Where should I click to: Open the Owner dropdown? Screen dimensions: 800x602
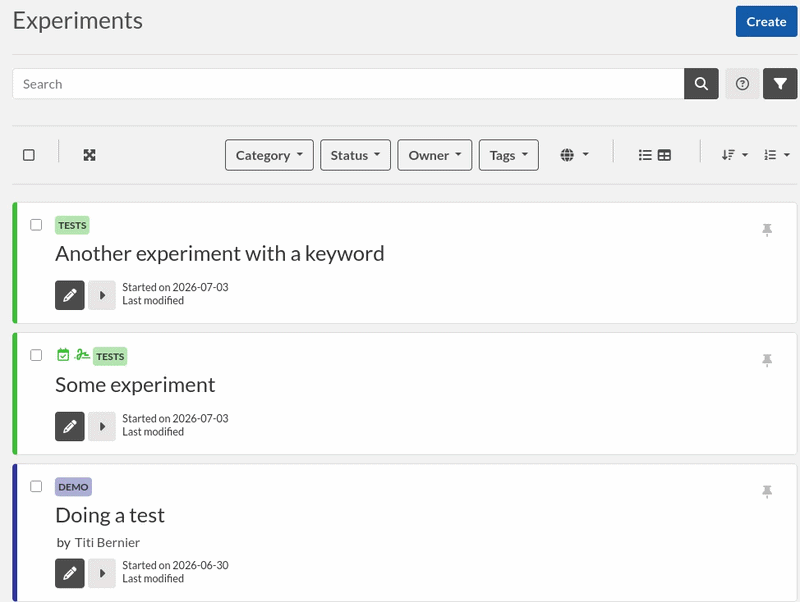click(x=435, y=155)
